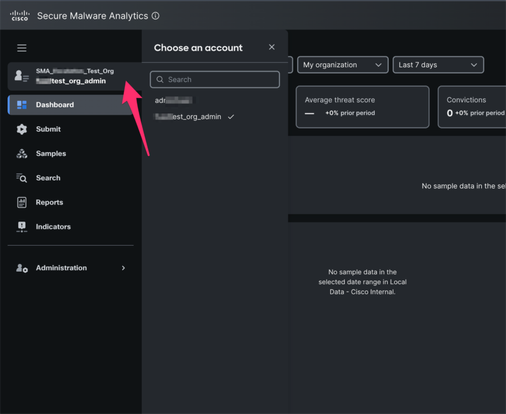The height and width of the screenshot is (414, 506).
Task: Click the Cisco logo
Action: point(20,16)
